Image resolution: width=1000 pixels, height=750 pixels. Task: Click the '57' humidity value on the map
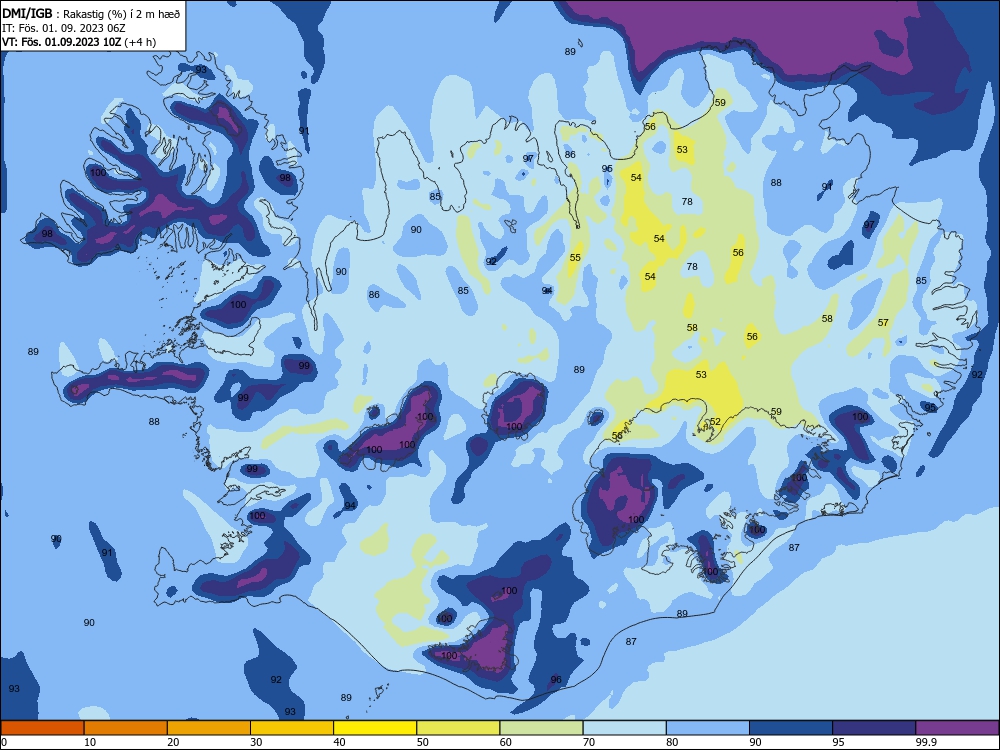click(x=883, y=323)
